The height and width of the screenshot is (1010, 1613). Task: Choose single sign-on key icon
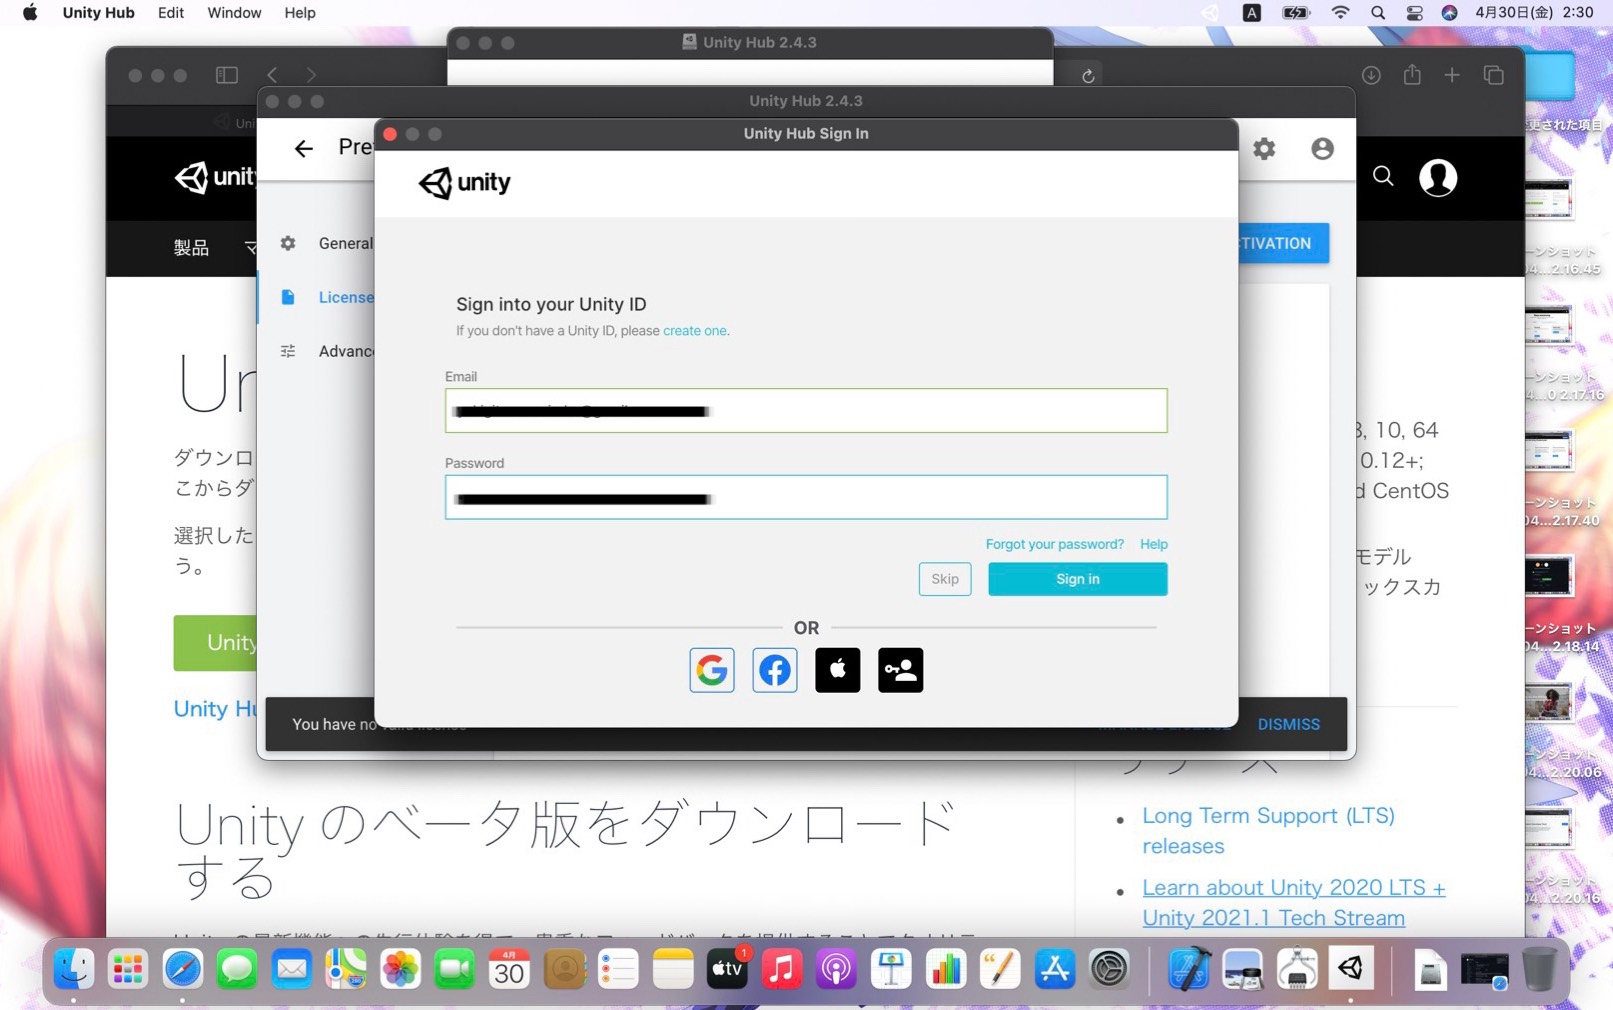[x=901, y=670]
